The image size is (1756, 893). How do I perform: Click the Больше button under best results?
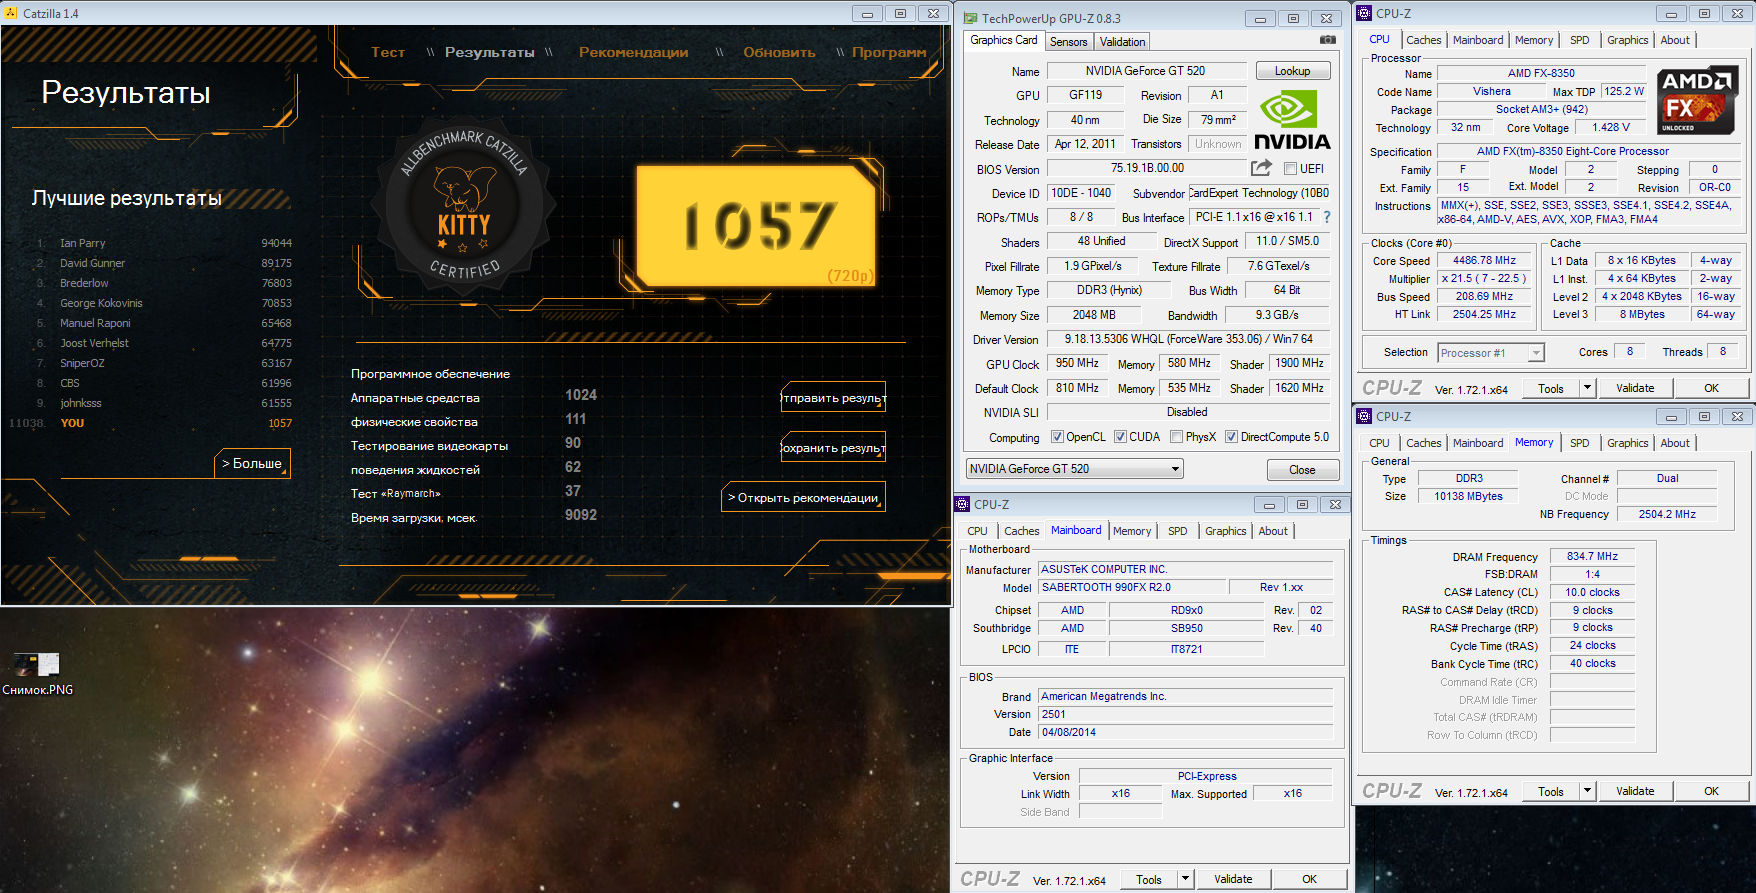253,464
